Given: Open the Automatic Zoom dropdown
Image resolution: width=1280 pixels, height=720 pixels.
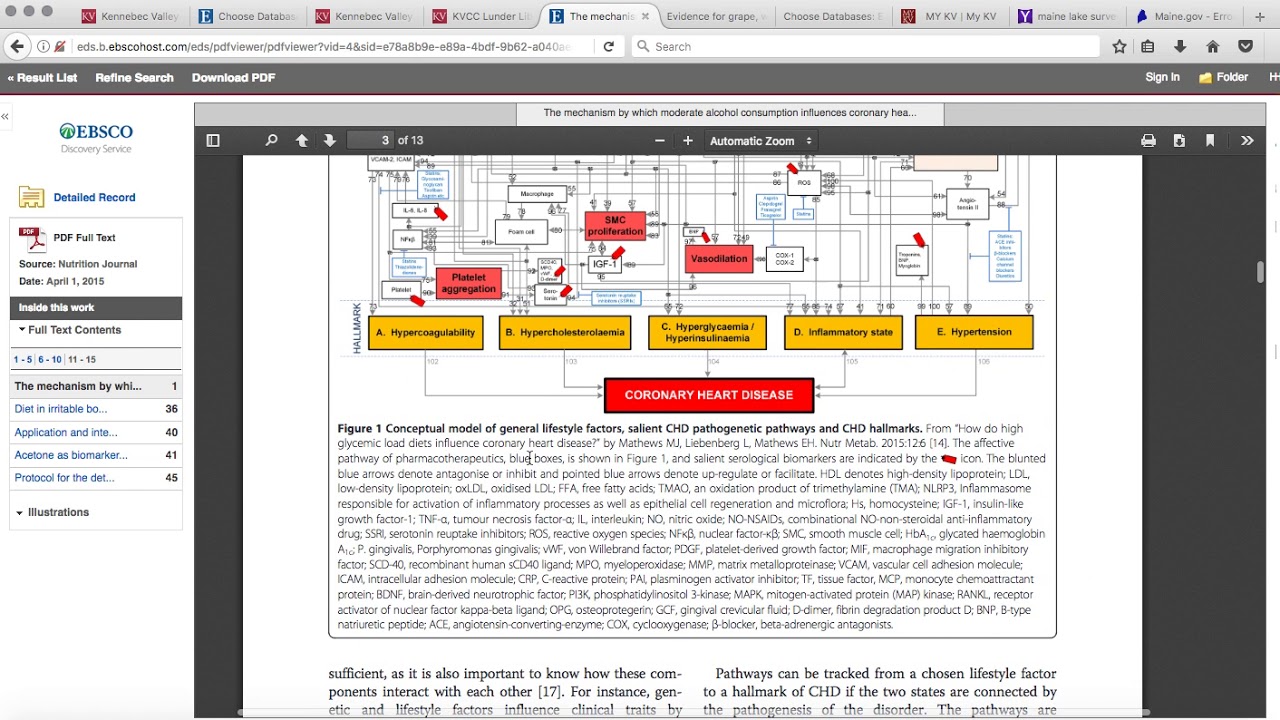Looking at the screenshot, I should click(761, 141).
